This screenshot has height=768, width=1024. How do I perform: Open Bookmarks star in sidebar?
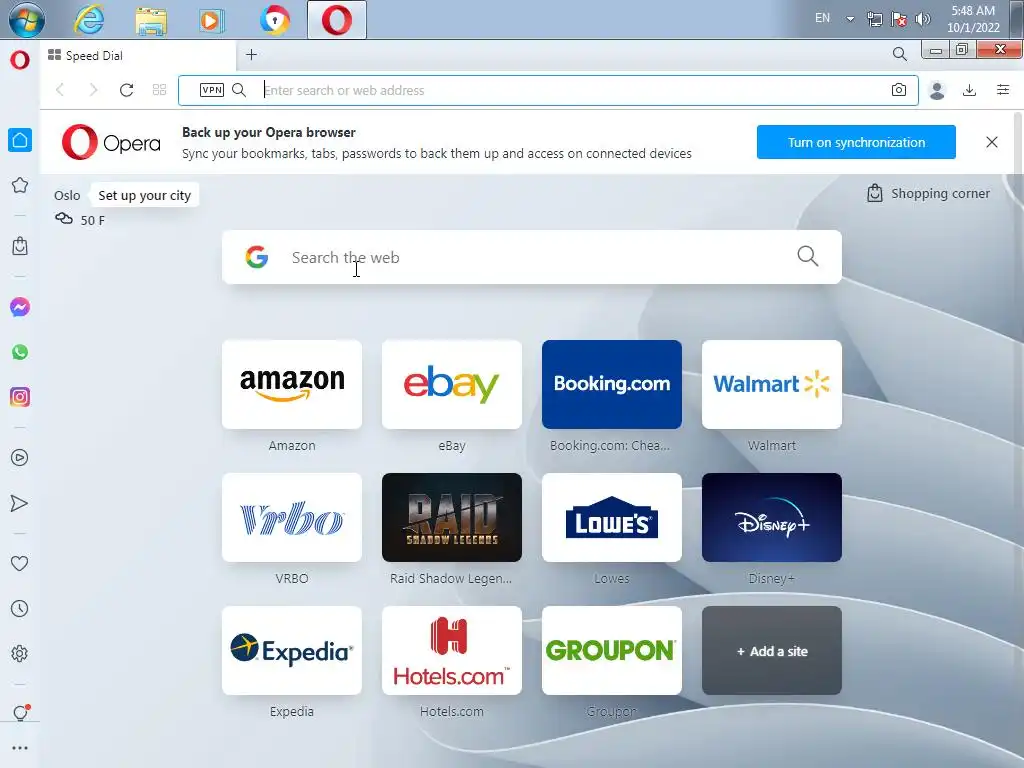point(20,185)
